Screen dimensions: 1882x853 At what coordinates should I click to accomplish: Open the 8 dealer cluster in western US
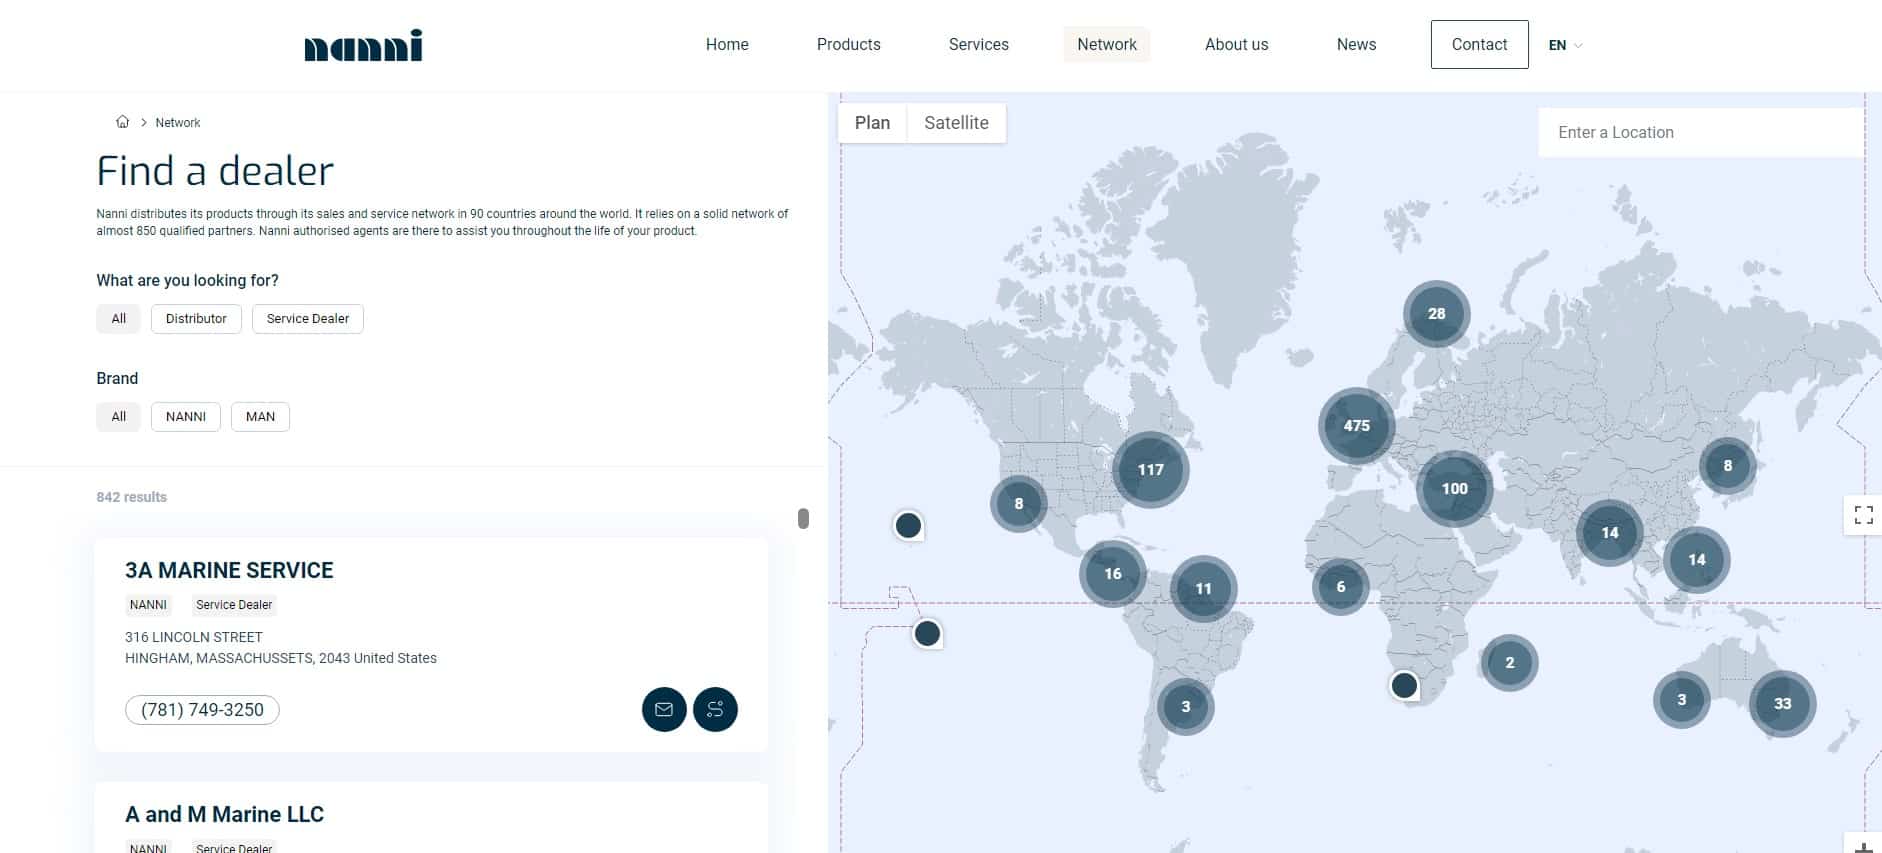[1018, 503]
